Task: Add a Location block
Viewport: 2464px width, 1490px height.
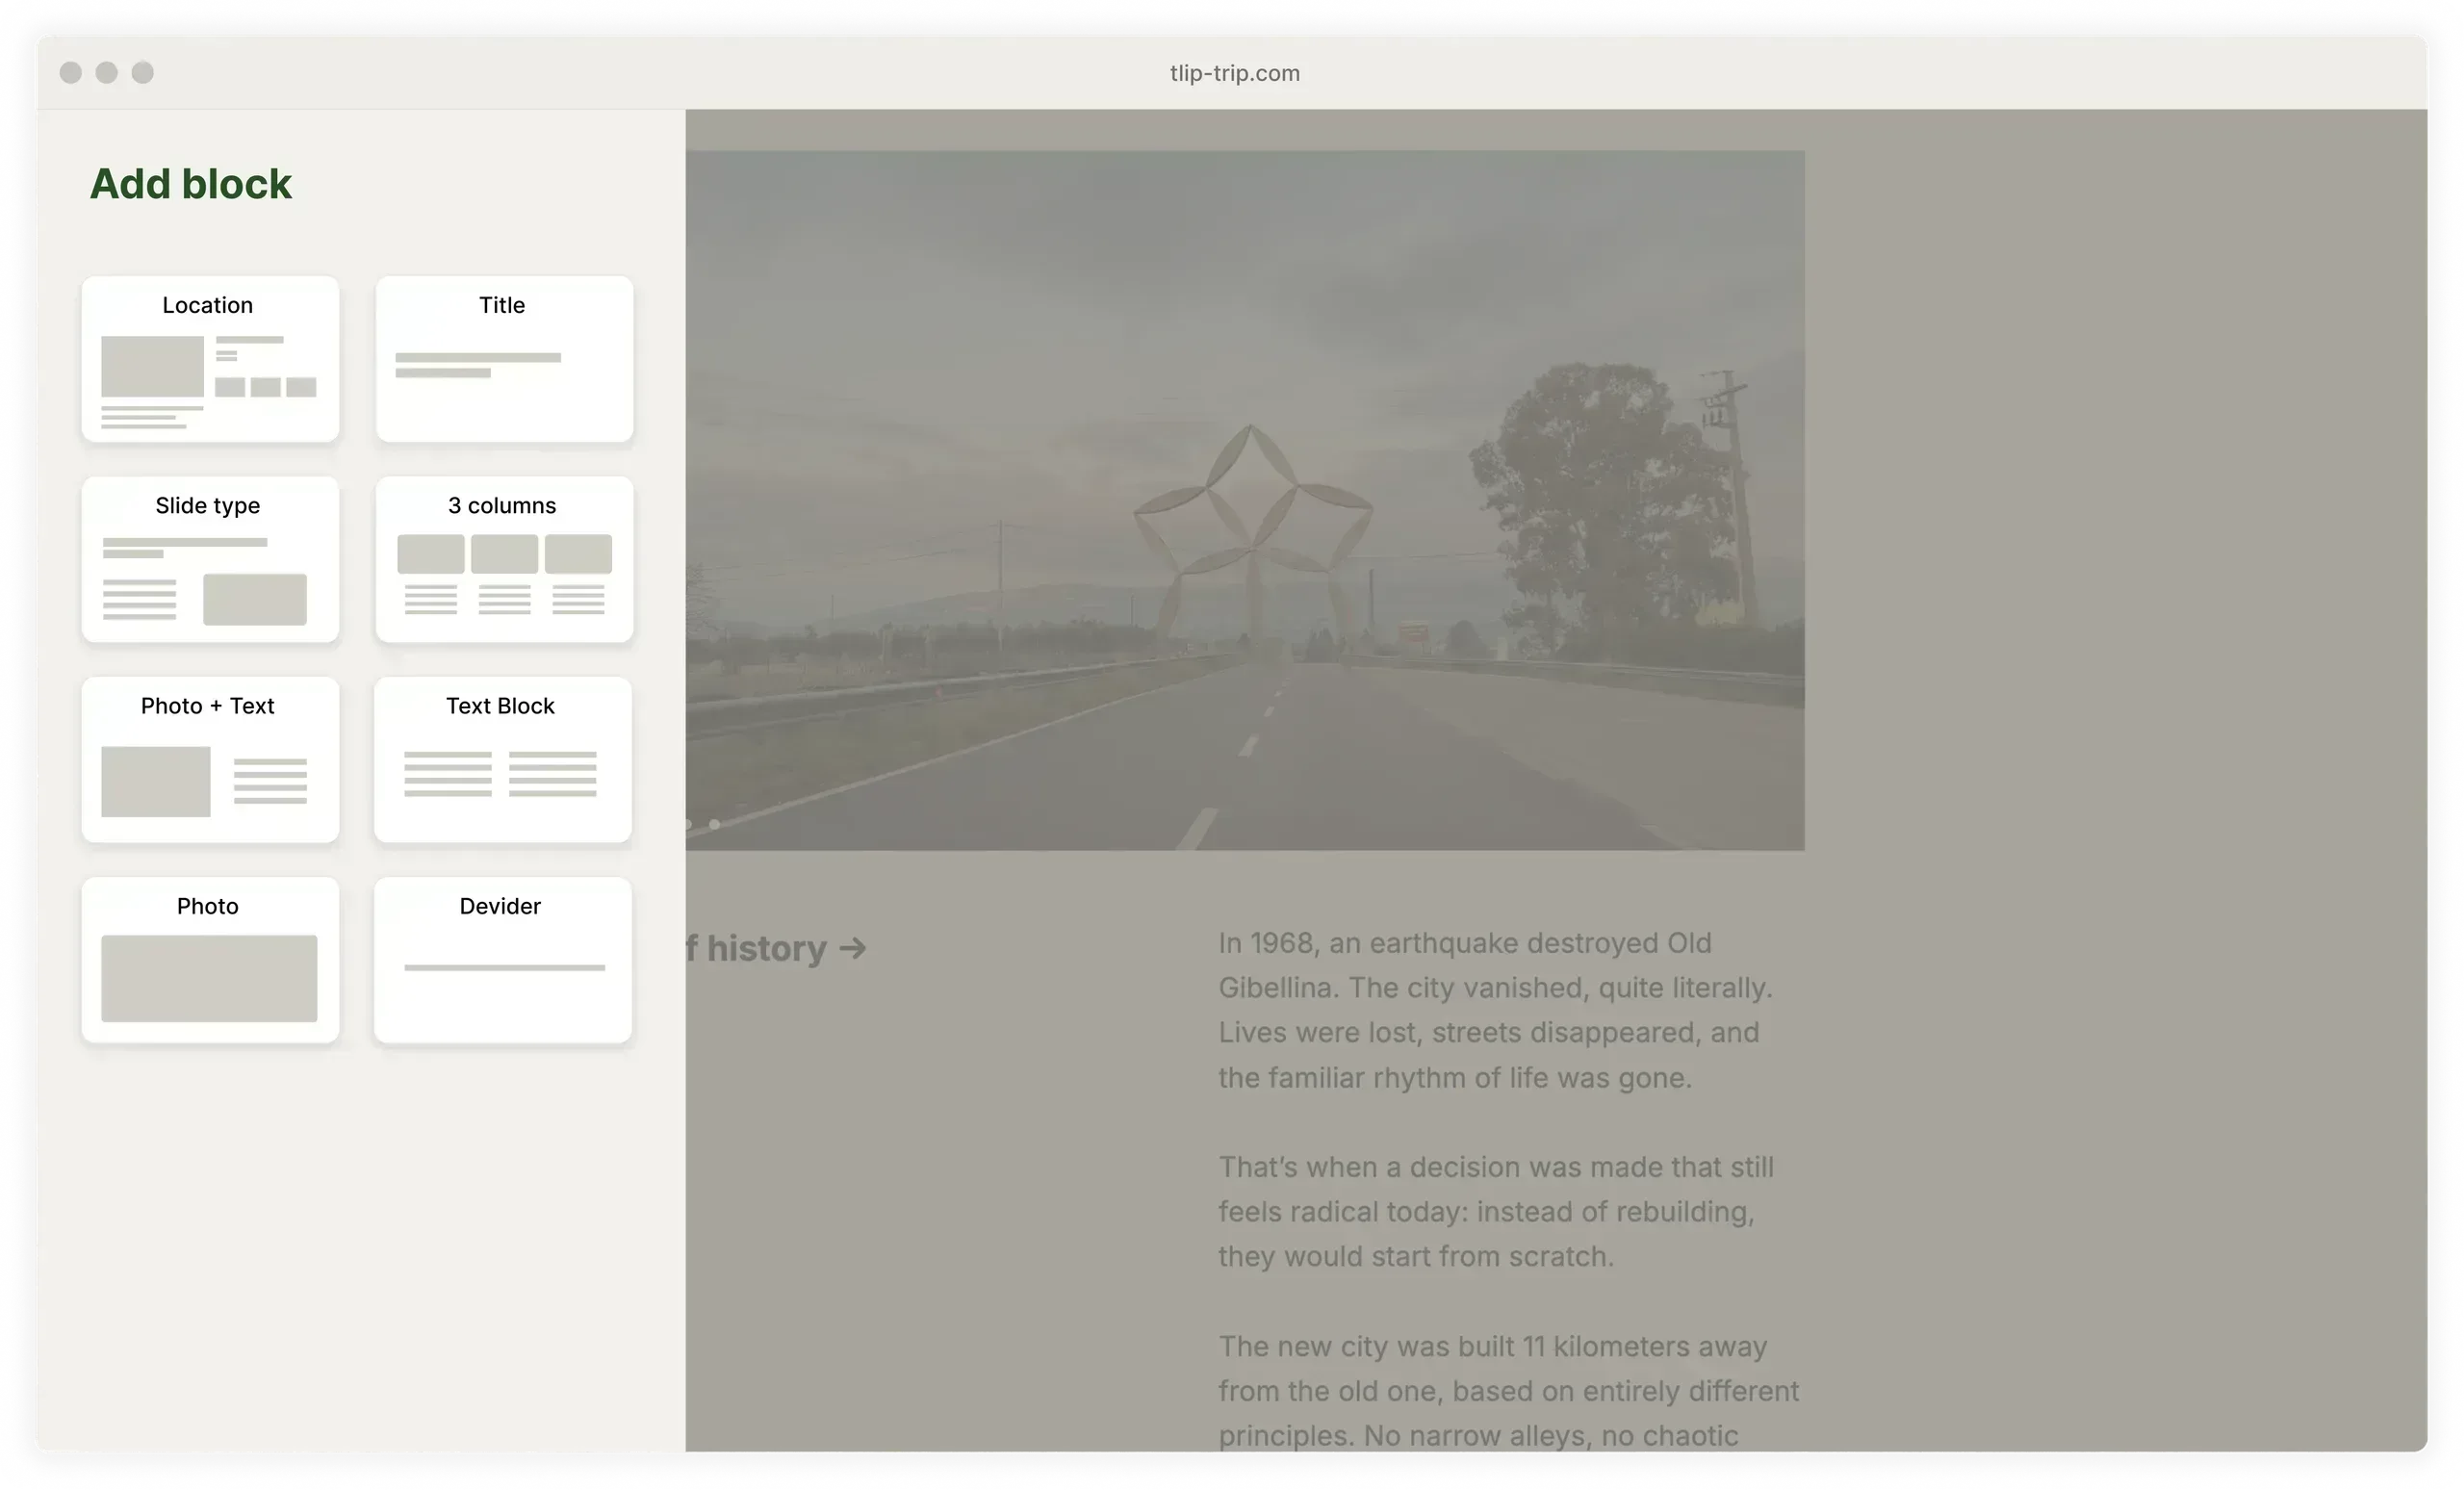Action: click(210, 359)
